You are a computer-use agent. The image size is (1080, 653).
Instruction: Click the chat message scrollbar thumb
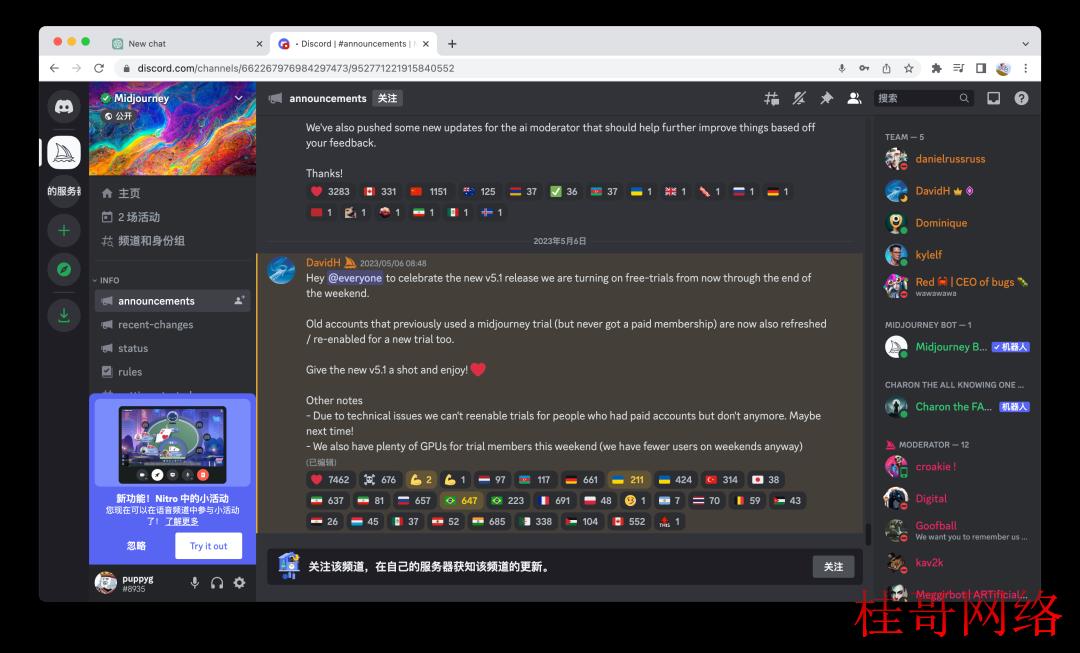click(868, 533)
